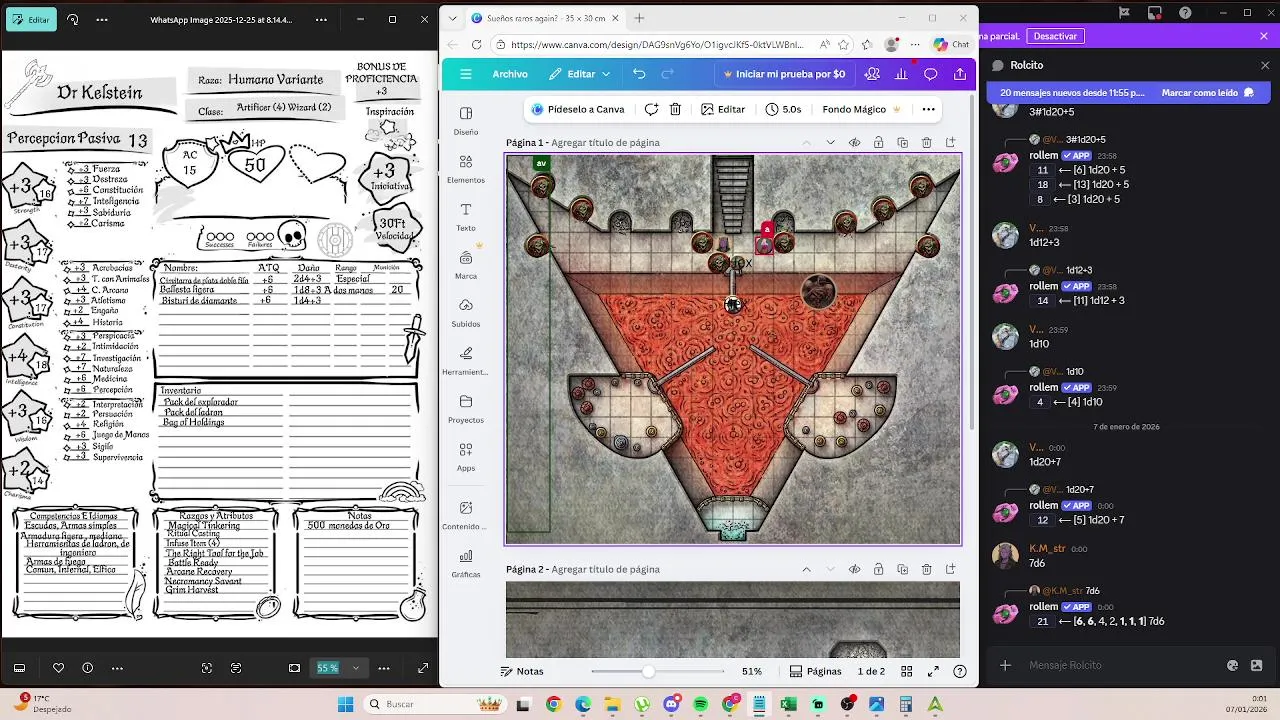The image size is (1280, 720).
Task: Open more options in Canva floating toolbar
Action: click(x=928, y=109)
